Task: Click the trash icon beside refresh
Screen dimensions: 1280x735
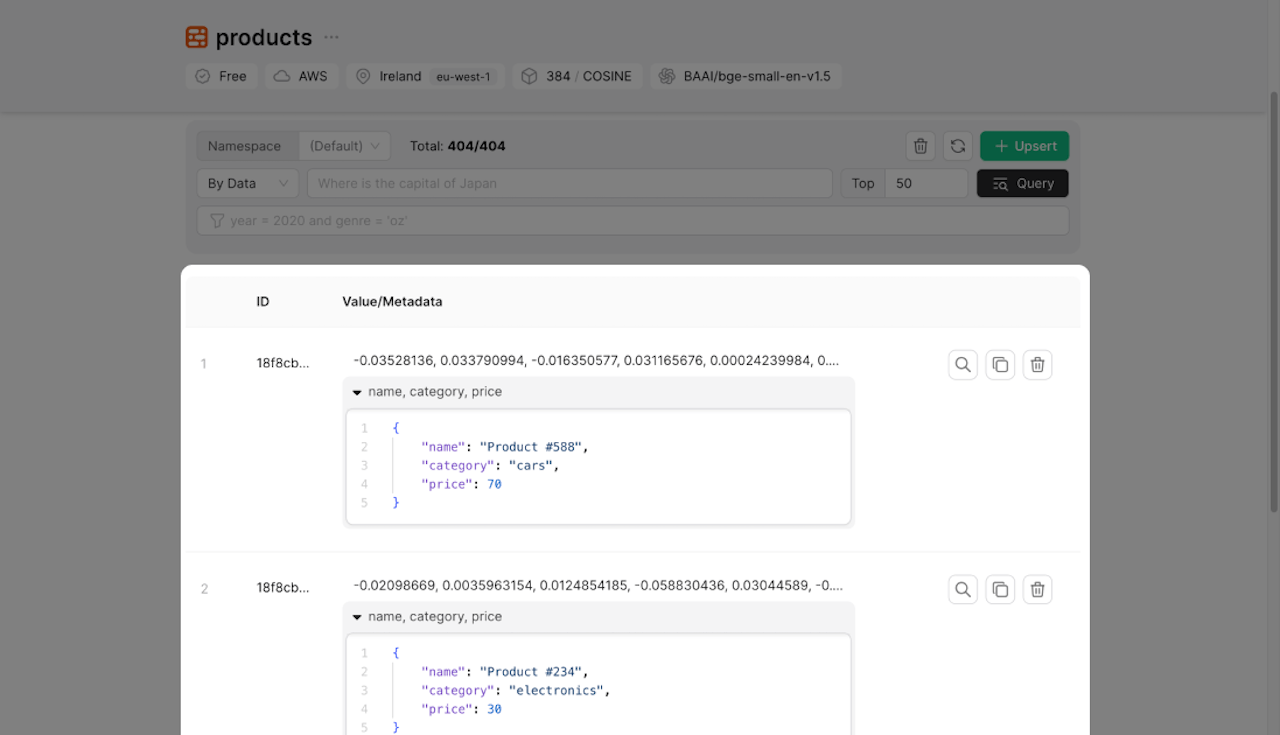Action: point(920,146)
